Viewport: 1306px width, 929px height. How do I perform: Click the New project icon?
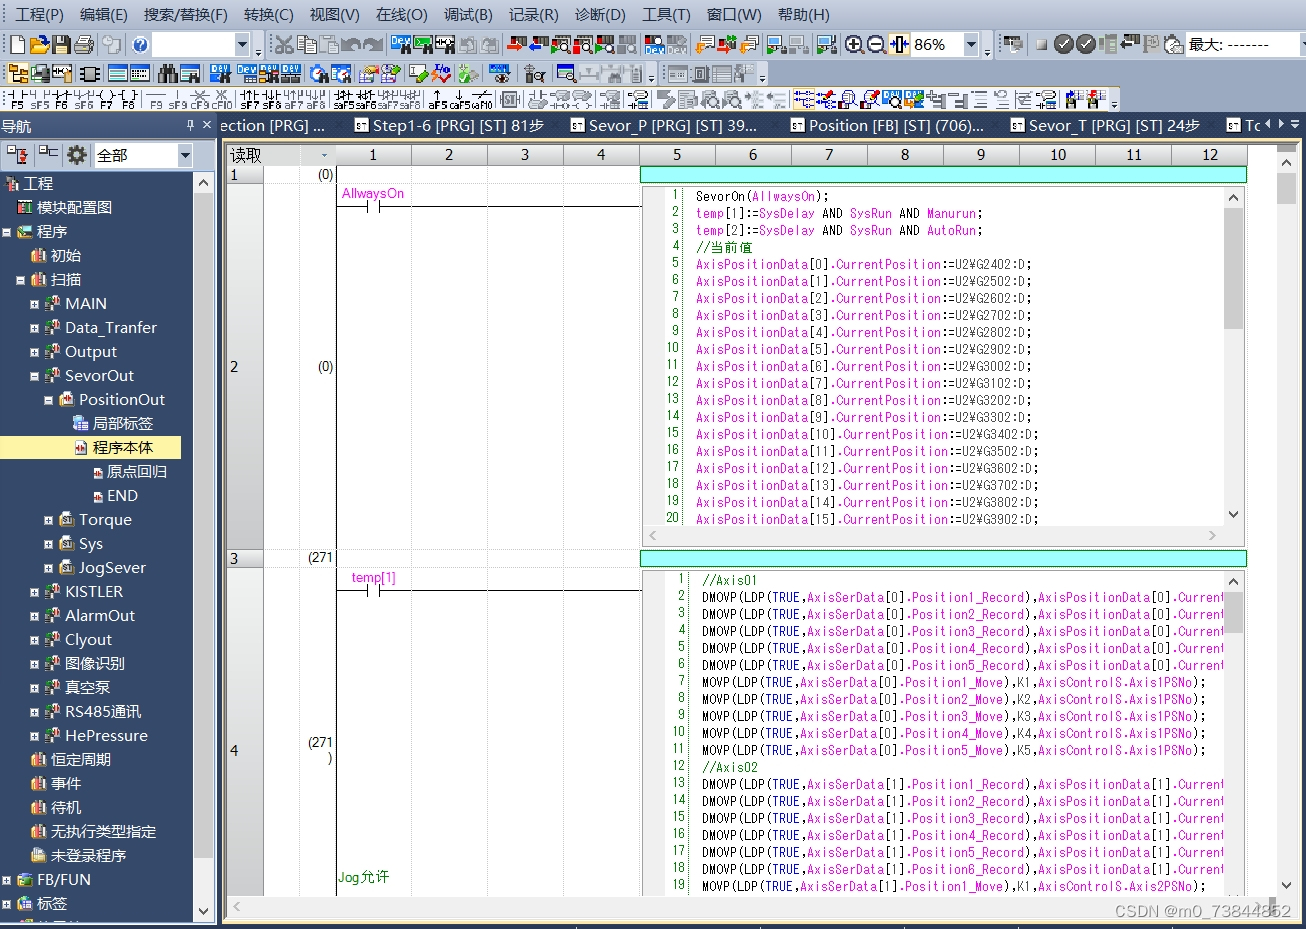click(17, 44)
